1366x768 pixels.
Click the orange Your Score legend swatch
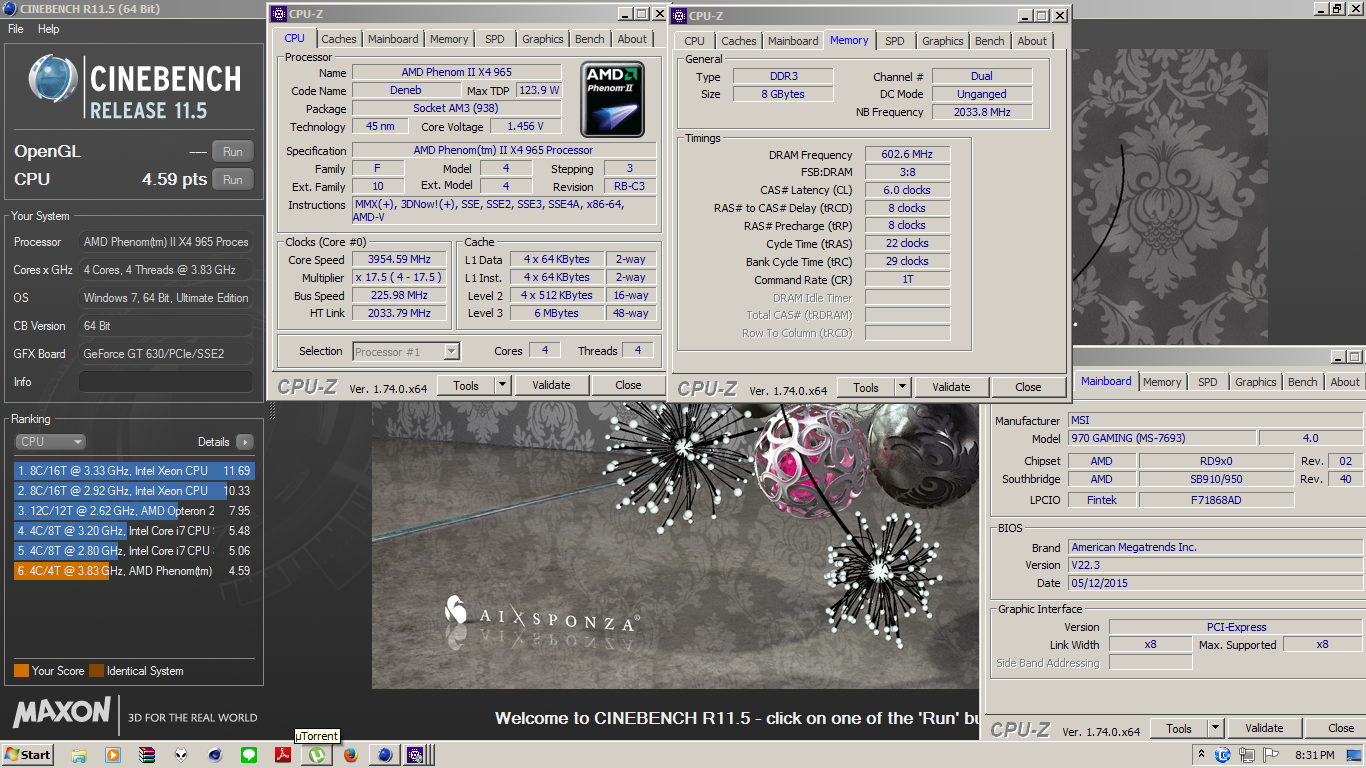click(21, 671)
